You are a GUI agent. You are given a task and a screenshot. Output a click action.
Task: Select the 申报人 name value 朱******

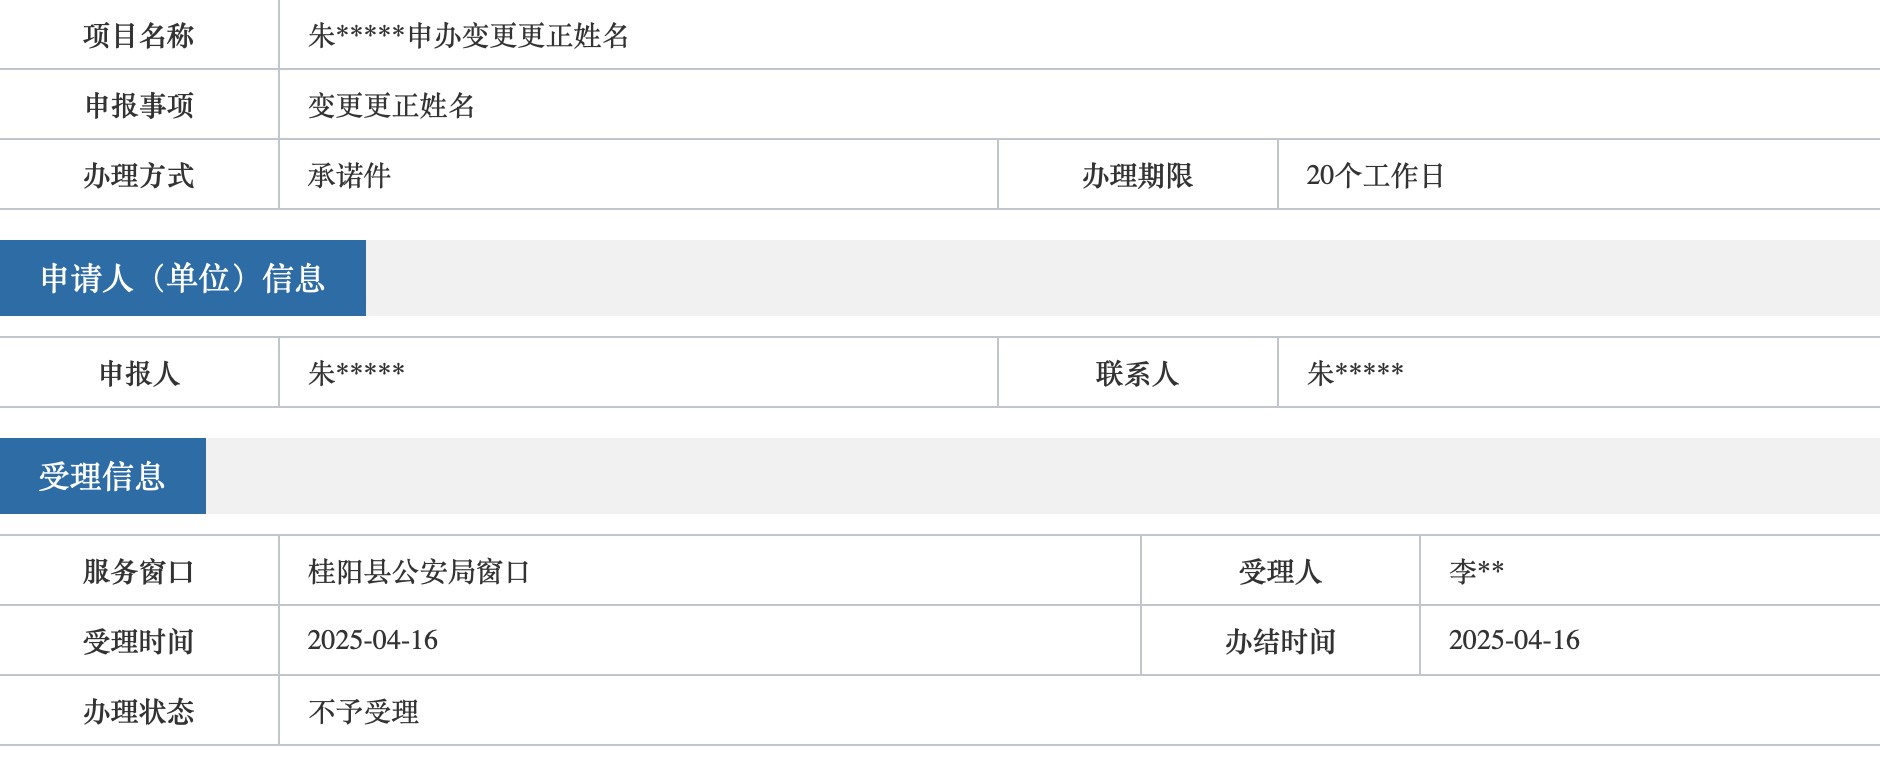pyautogui.click(x=356, y=373)
